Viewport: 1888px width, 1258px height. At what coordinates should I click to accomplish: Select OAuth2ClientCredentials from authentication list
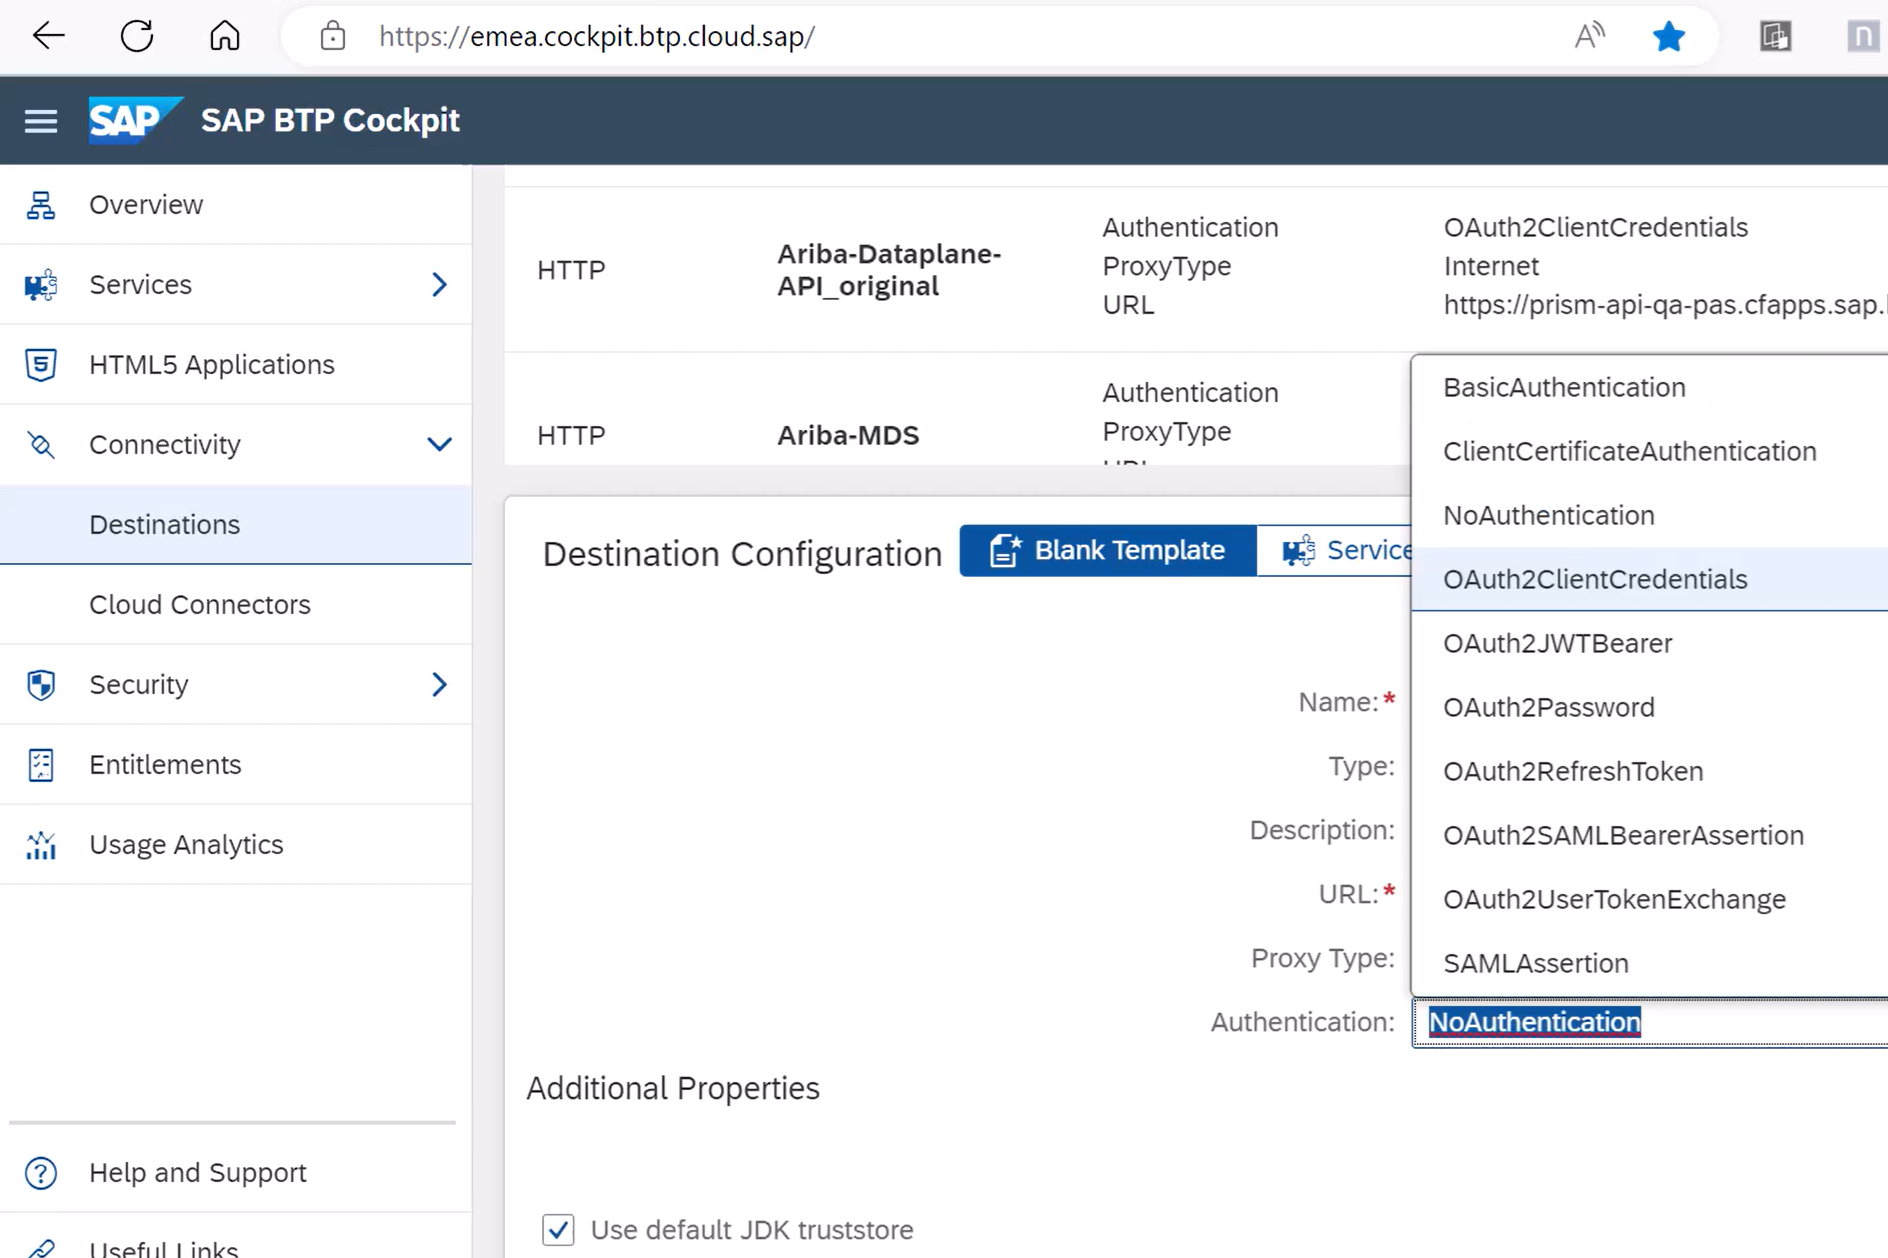tap(1594, 579)
